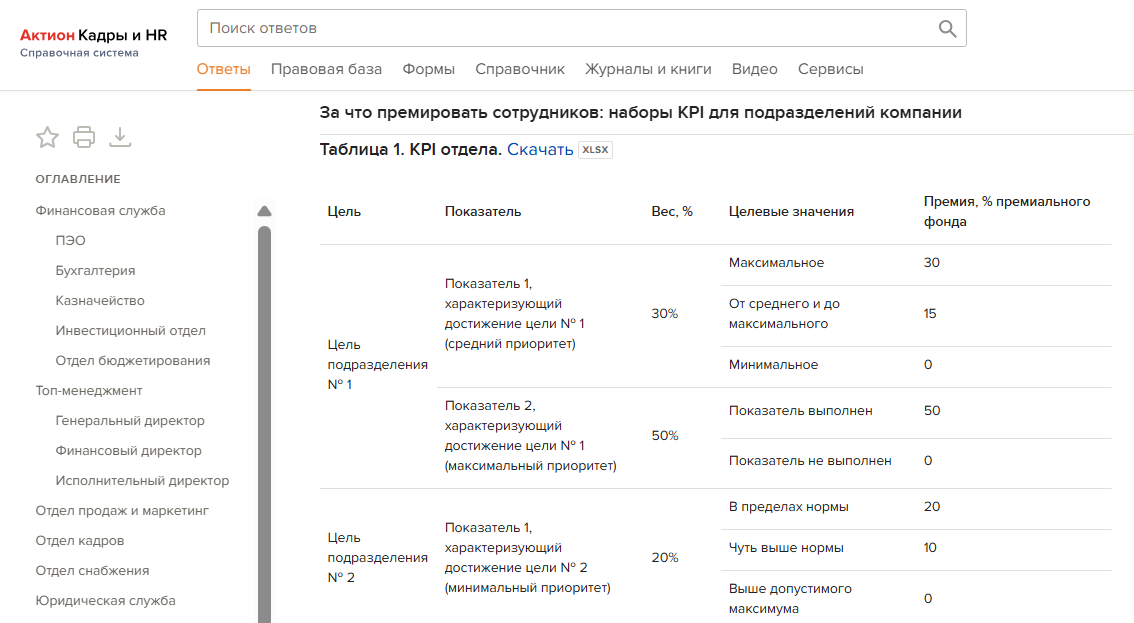Open the Видео tab
The image size is (1134, 623).
(754, 69)
